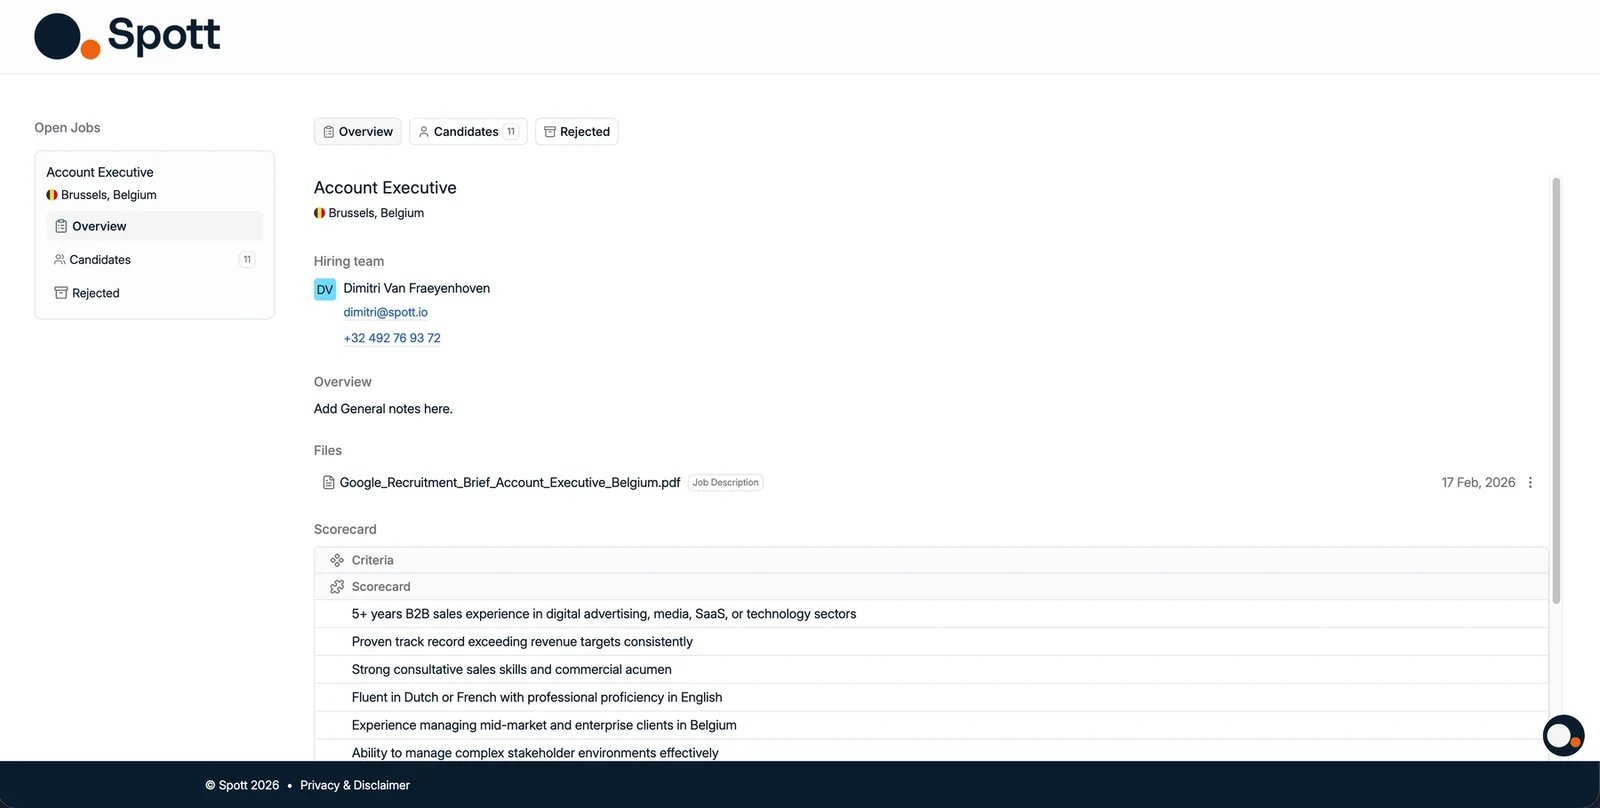This screenshot has height=808, width=1600.
Task: Click the 11 count badge on Candidates tab
Action: pyautogui.click(x=511, y=132)
